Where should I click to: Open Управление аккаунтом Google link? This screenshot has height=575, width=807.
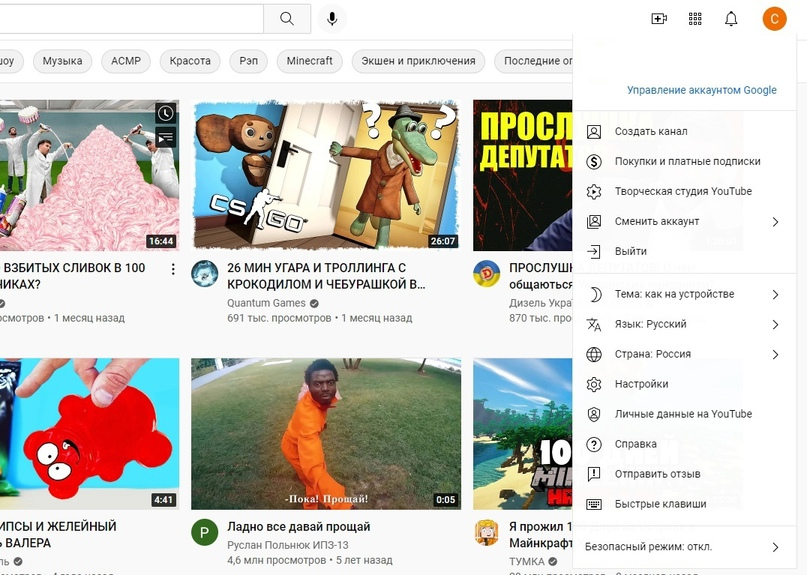(701, 90)
